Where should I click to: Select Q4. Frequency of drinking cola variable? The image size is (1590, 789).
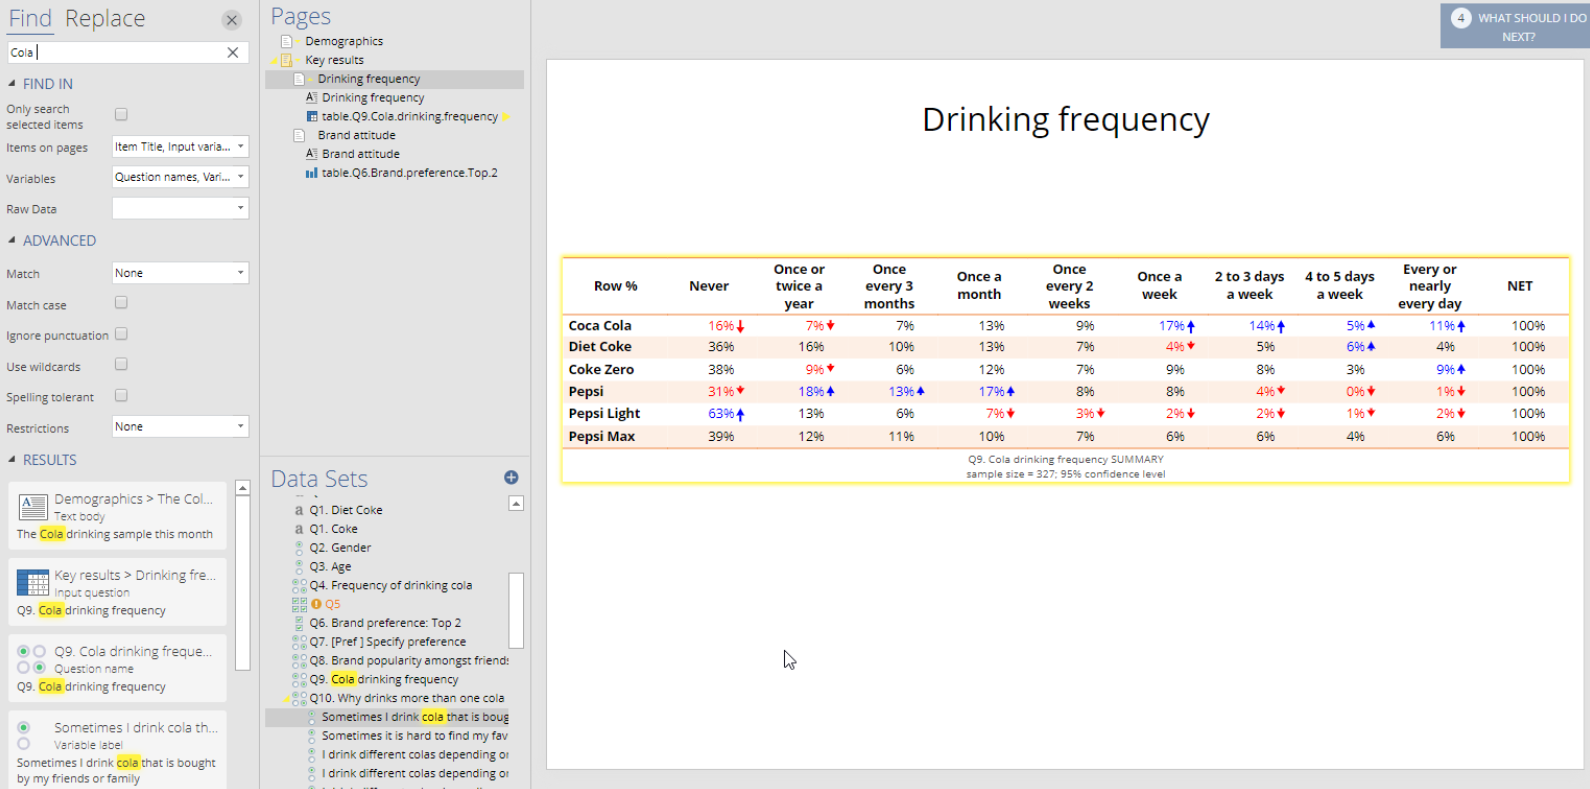391,586
